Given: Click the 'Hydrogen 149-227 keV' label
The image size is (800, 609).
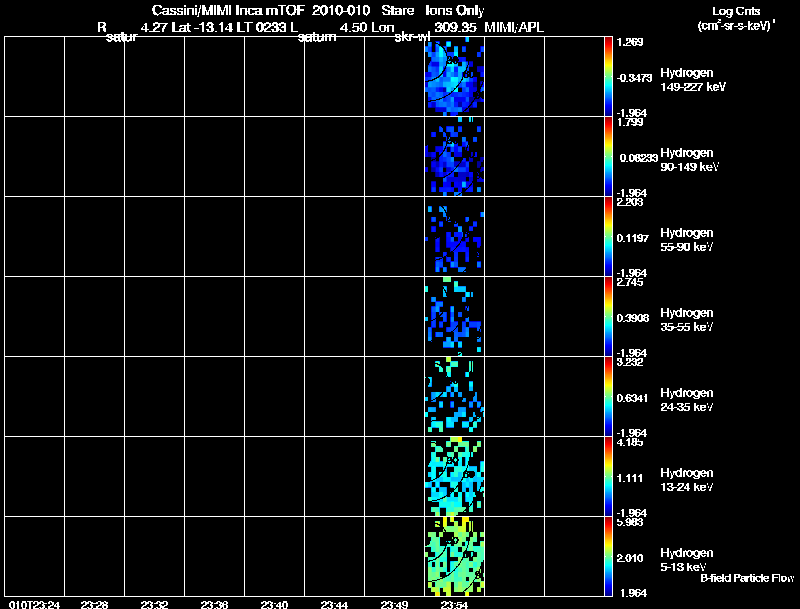Looking at the screenshot, I should [693, 80].
